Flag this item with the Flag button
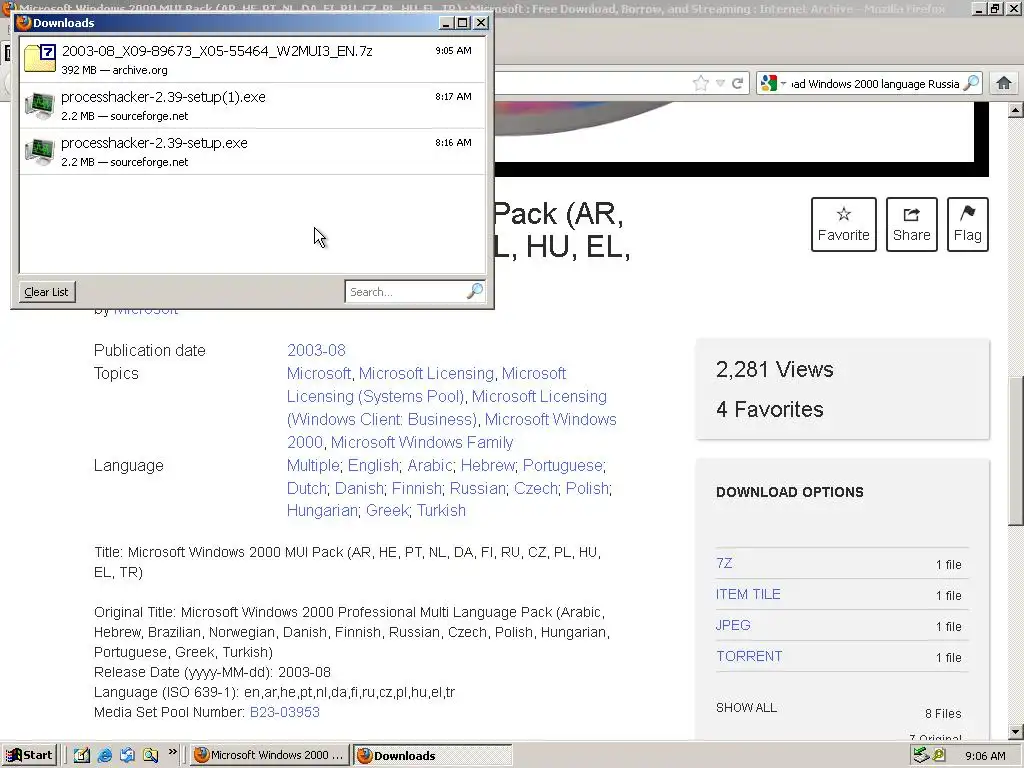Viewport: 1024px width, 768px height. pos(967,224)
